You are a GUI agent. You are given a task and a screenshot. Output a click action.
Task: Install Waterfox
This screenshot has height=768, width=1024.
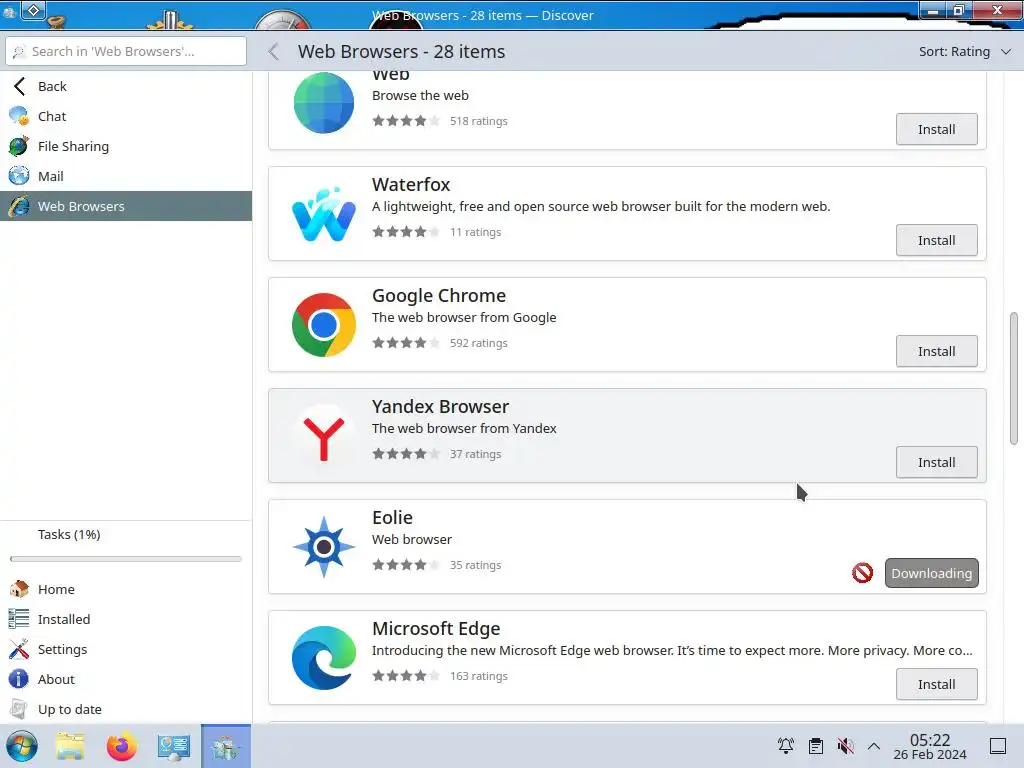pos(936,240)
